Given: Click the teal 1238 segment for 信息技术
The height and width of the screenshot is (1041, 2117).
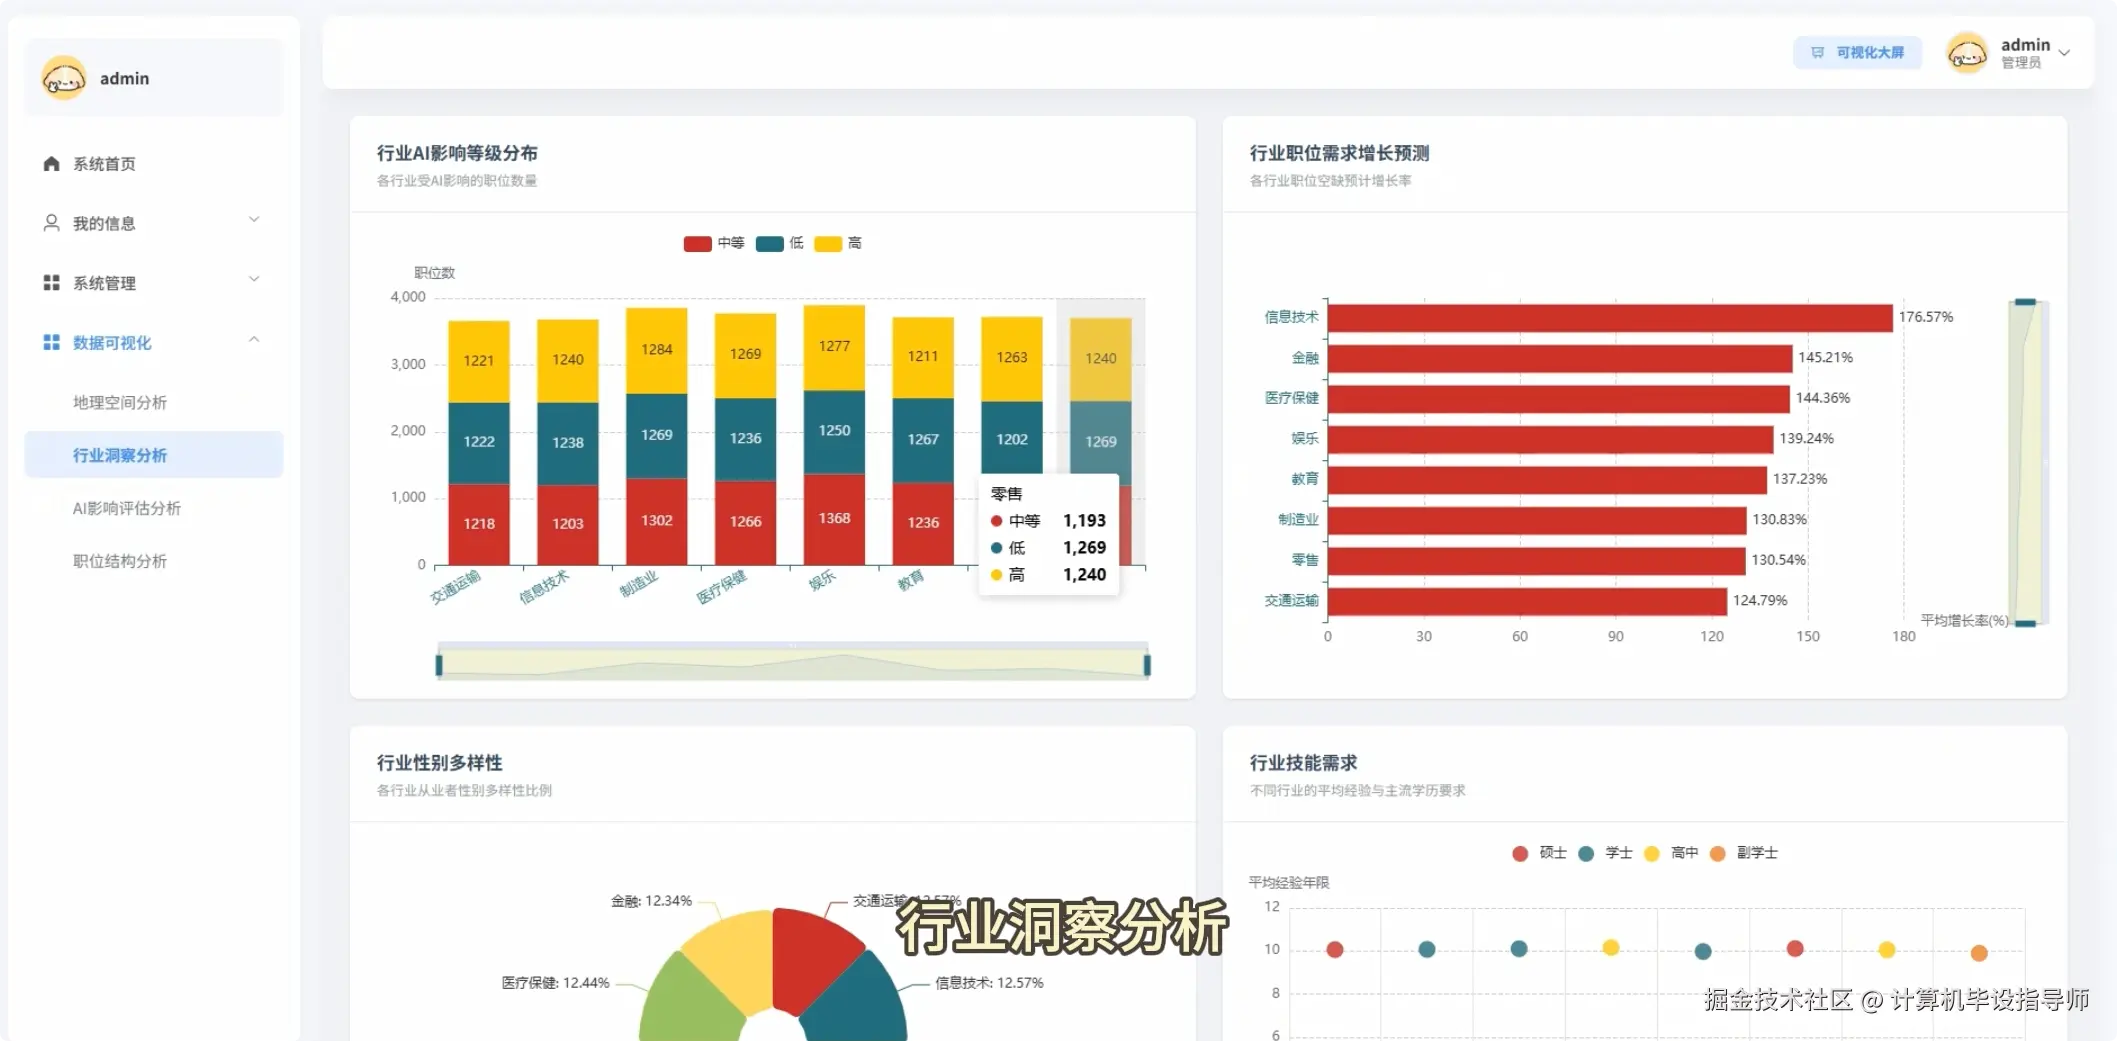Looking at the screenshot, I should click(x=568, y=443).
